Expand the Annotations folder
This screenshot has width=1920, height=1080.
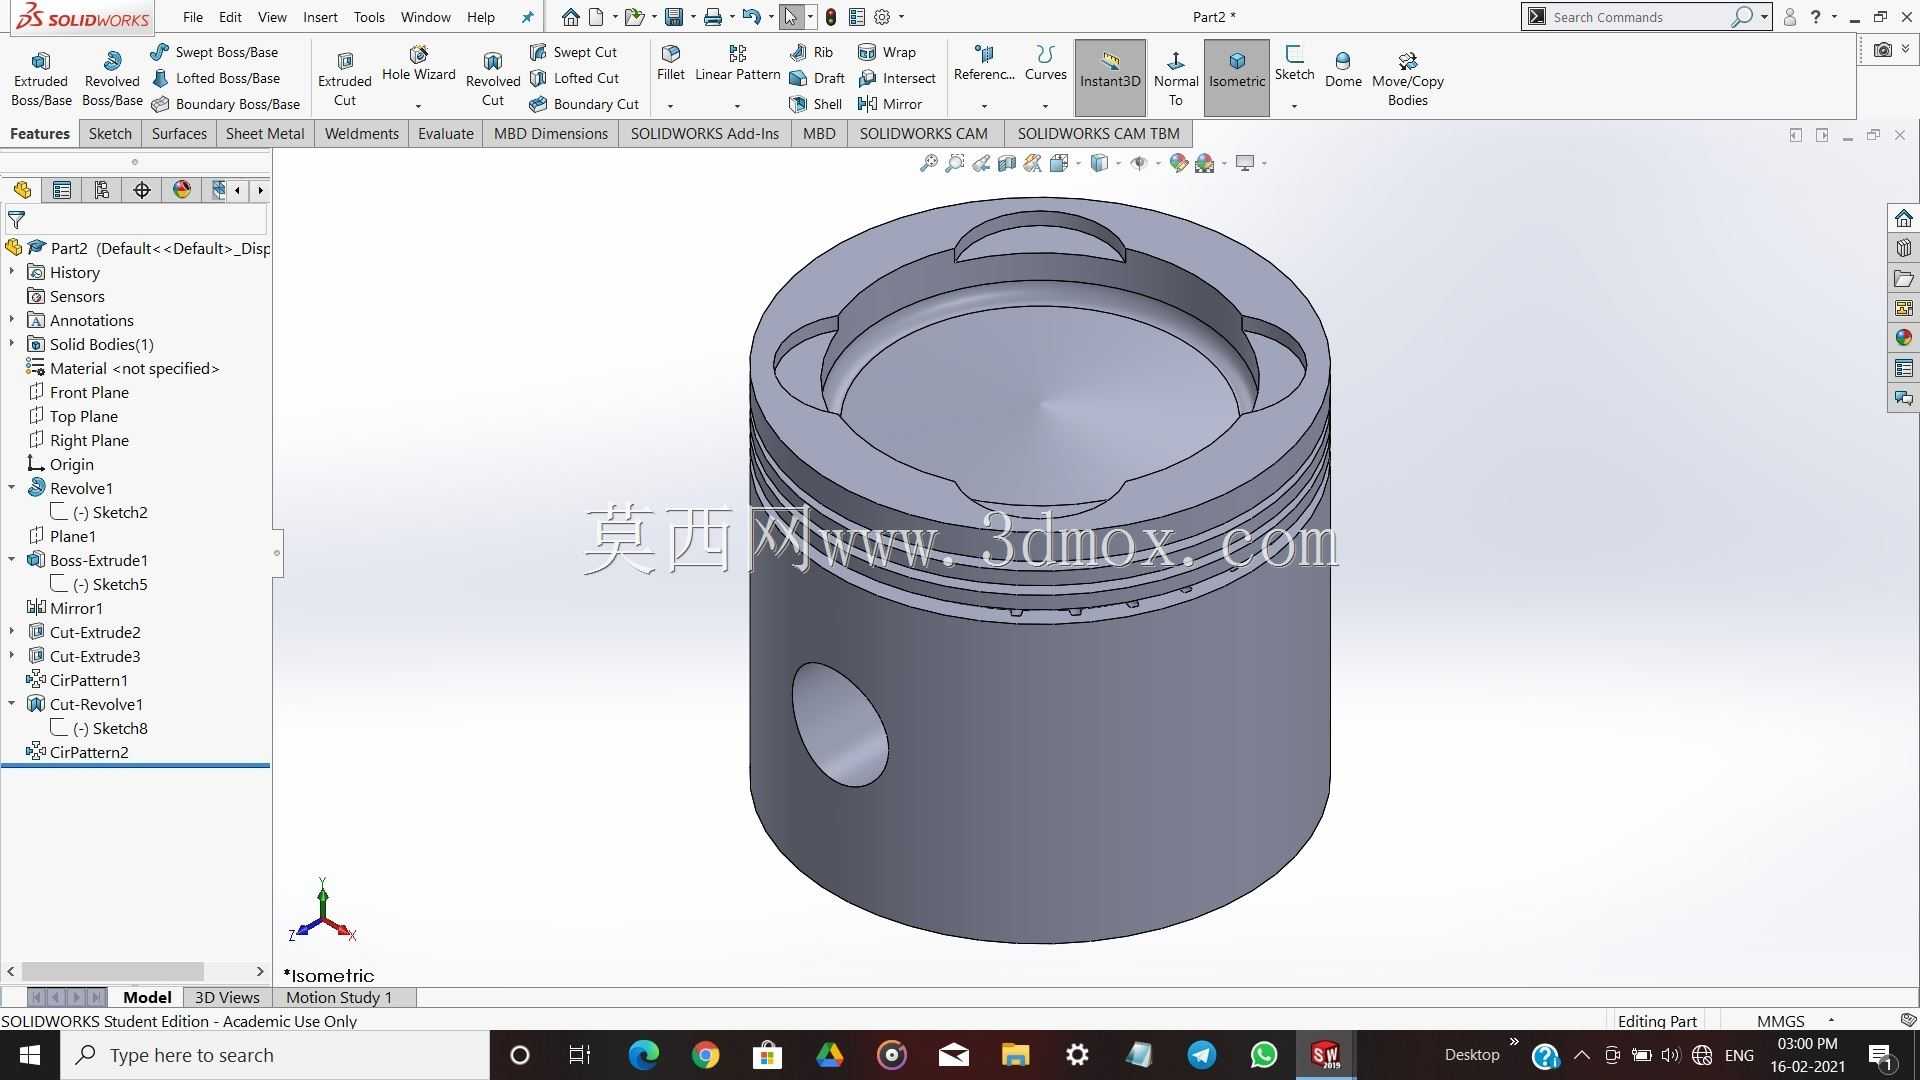12,320
